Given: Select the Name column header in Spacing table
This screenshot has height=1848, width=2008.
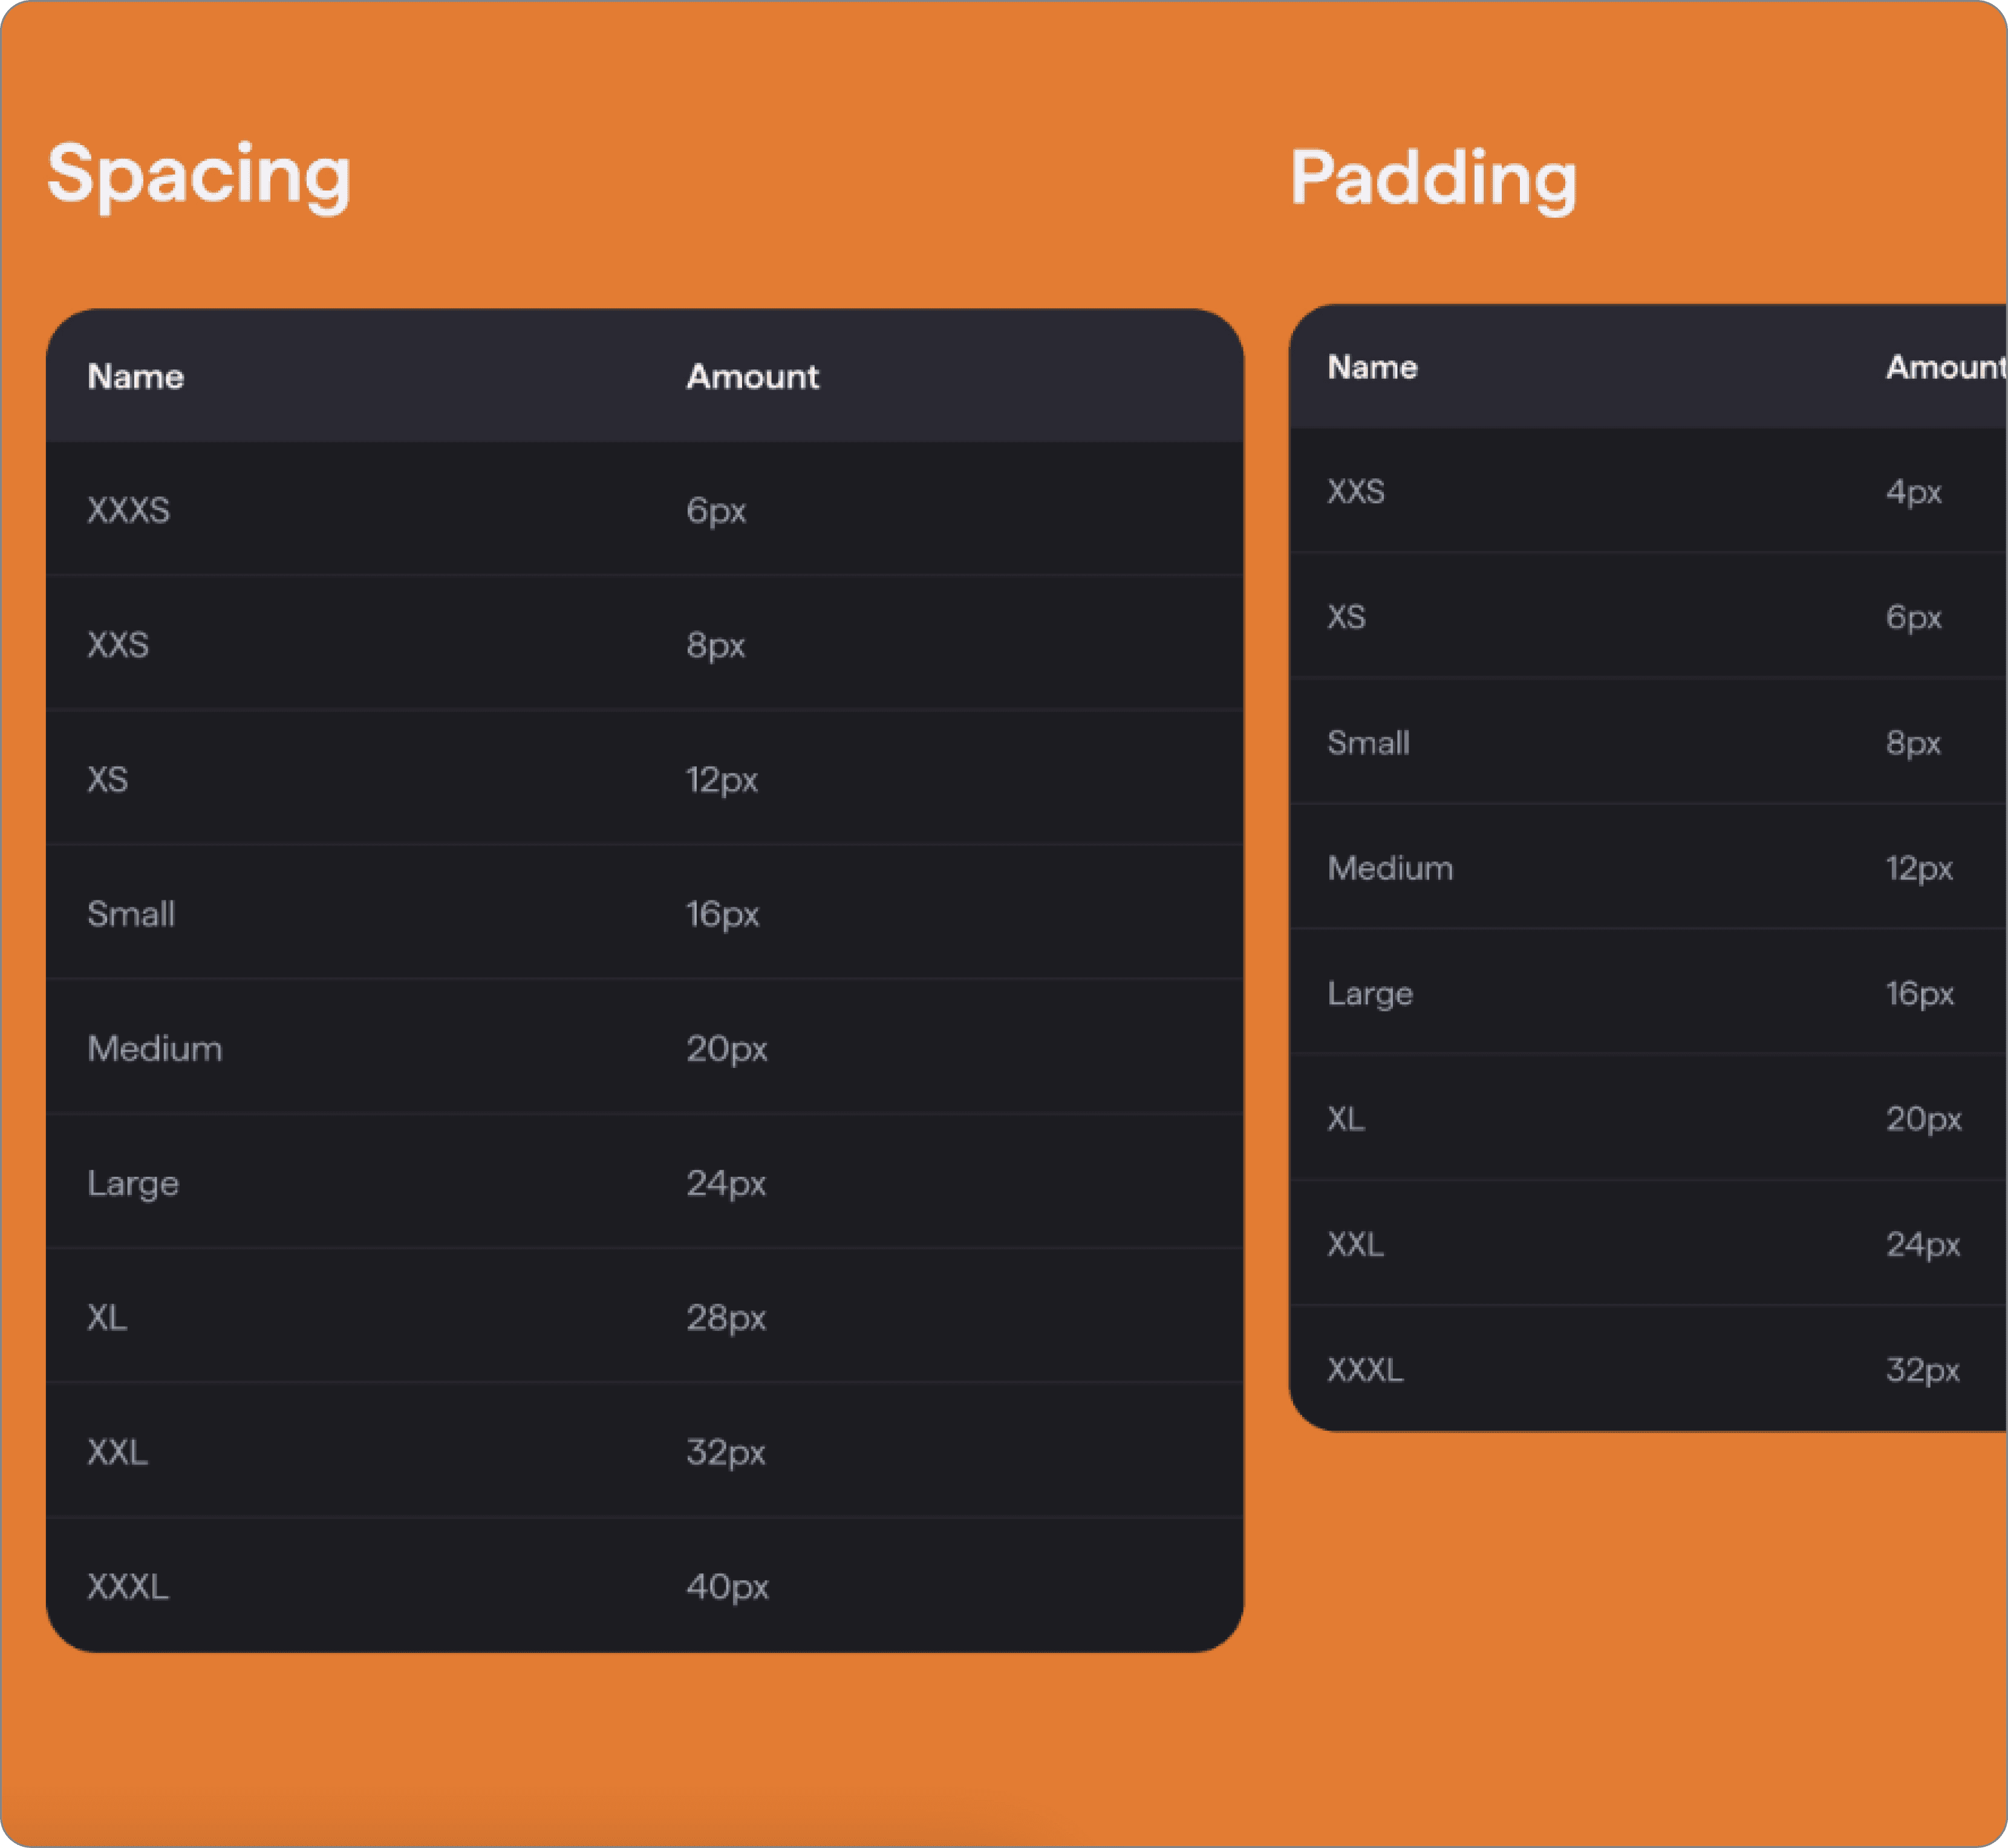Looking at the screenshot, I should [x=136, y=377].
